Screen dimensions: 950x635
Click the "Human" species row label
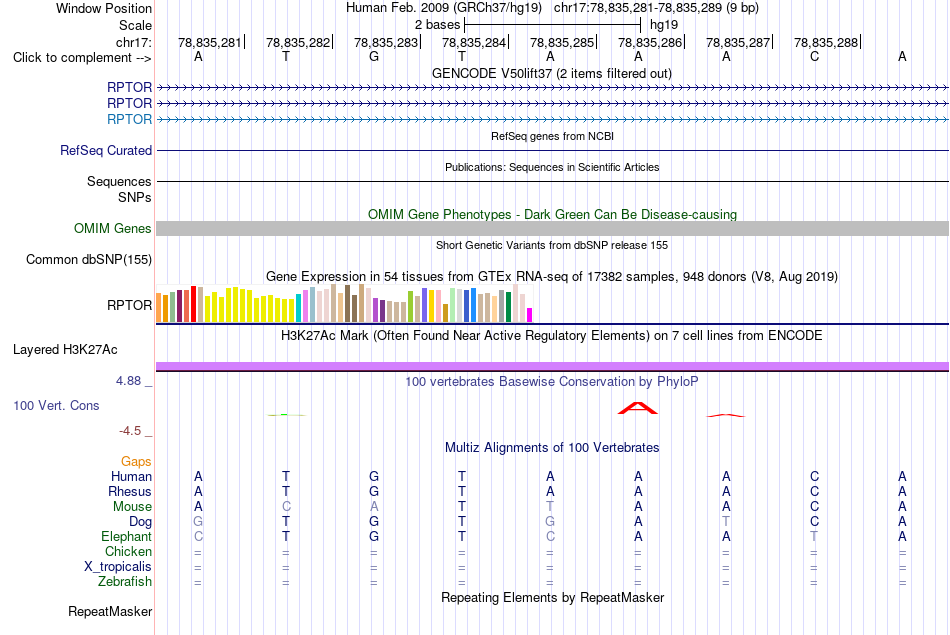(131, 477)
